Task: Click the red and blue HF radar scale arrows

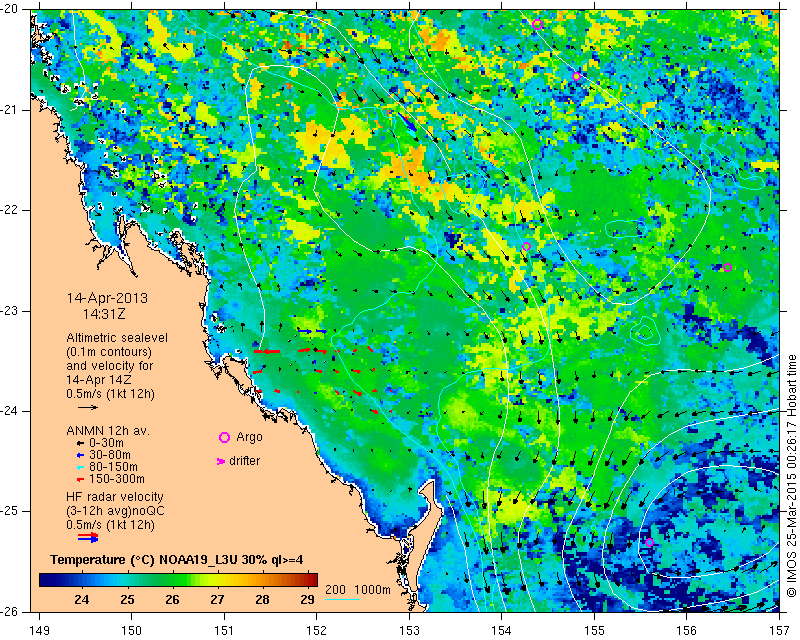Action: click(x=88, y=537)
